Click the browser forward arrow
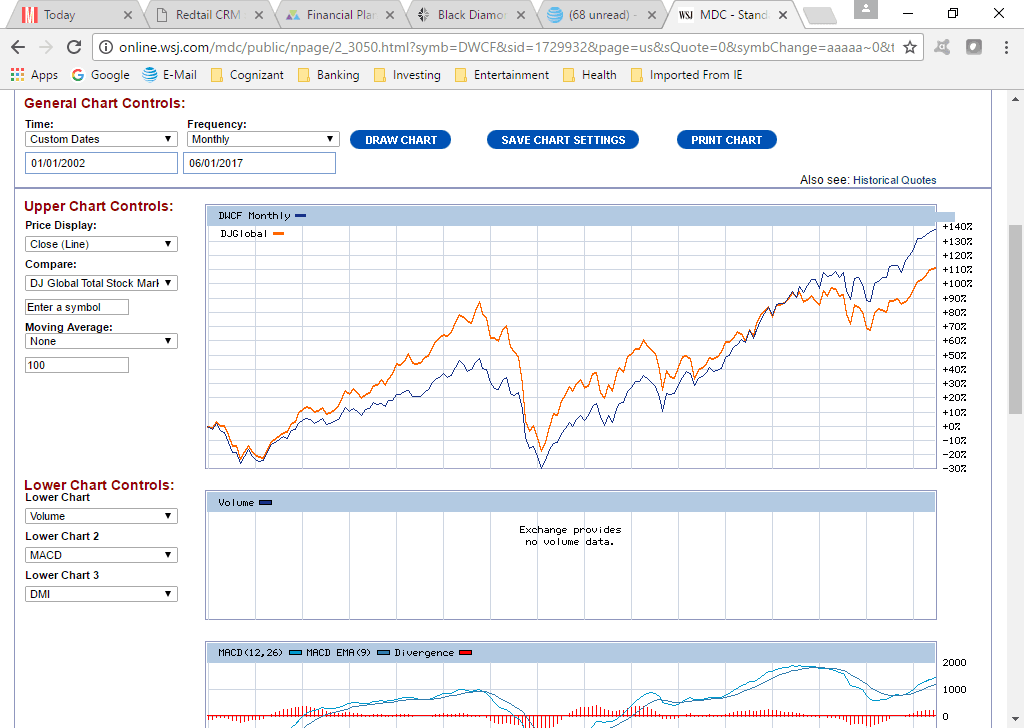 point(46,47)
